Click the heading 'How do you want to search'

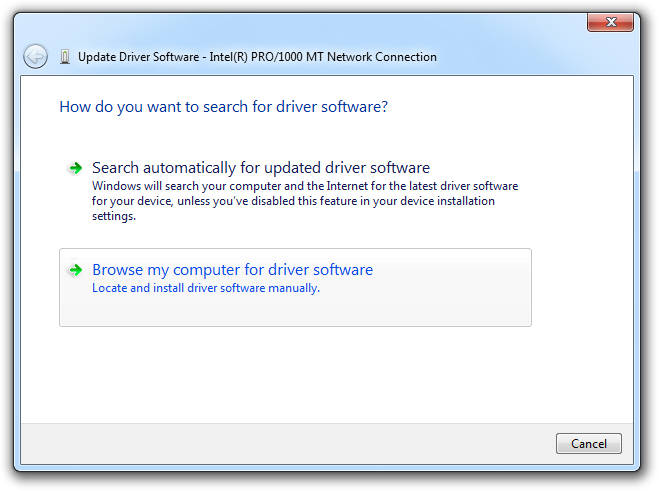(x=223, y=107)
